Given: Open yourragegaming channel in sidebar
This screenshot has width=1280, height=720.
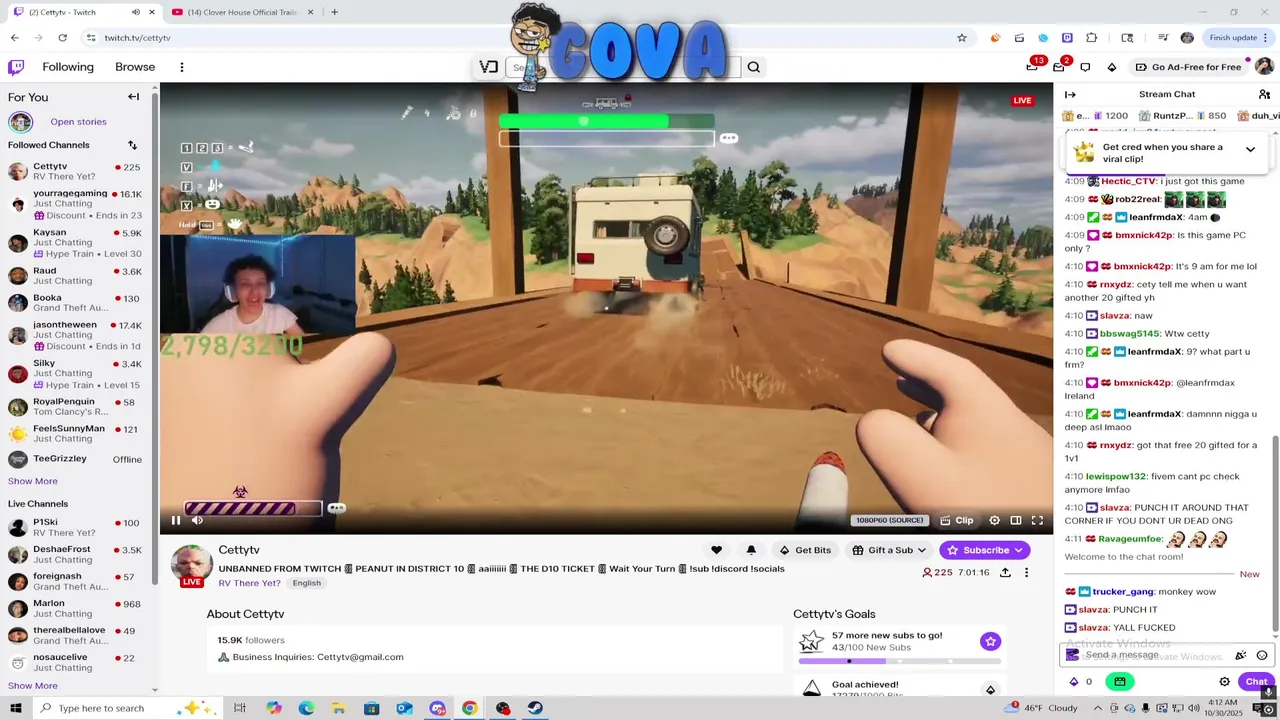Looking at the screenshot, I should tap(75, 204).
